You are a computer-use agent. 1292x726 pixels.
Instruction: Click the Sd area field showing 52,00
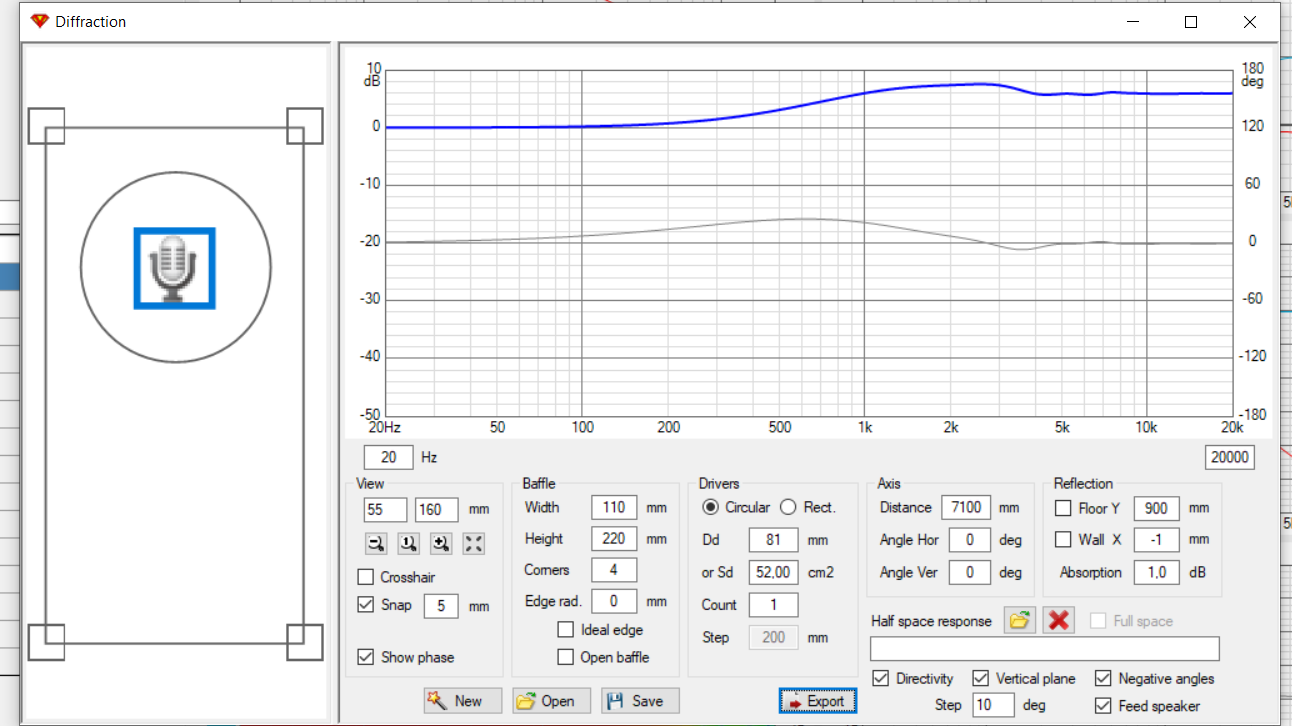(774, 572)
